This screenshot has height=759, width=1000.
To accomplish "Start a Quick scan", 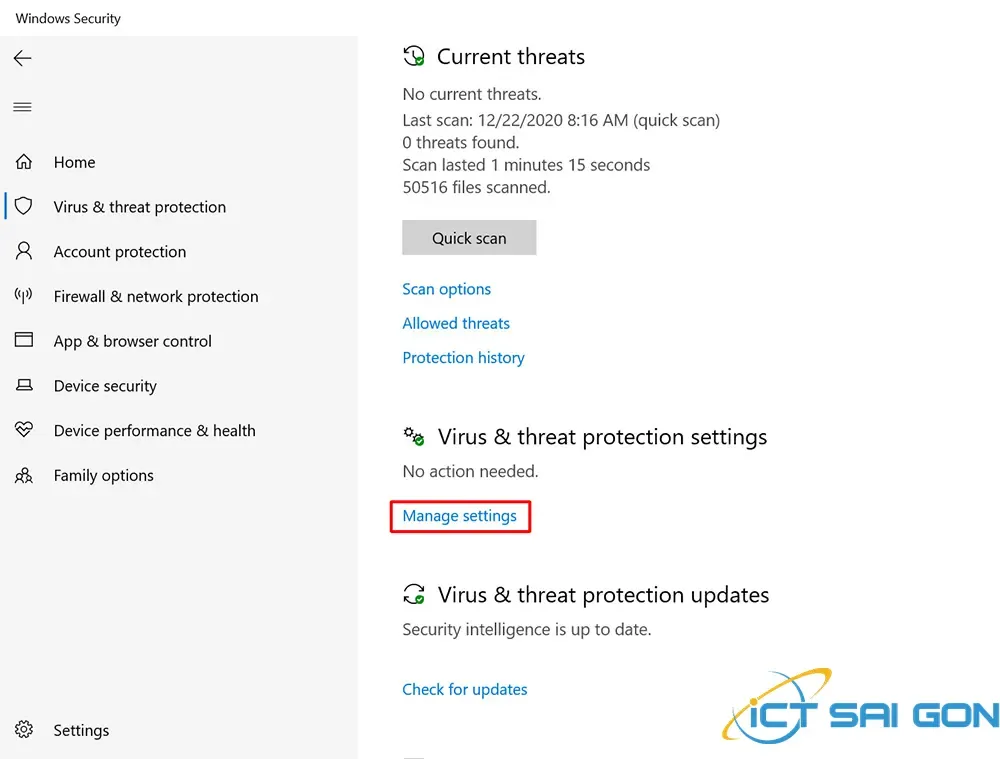I will (469, 237).
